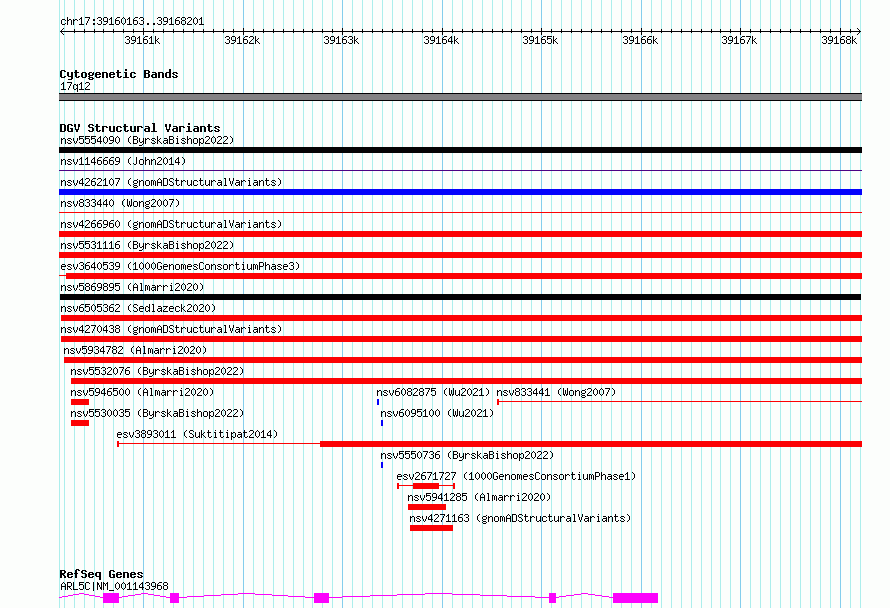Click the chr17:39160163..39168201 region label
890x608 pixels.
click(x=132, y=22)
